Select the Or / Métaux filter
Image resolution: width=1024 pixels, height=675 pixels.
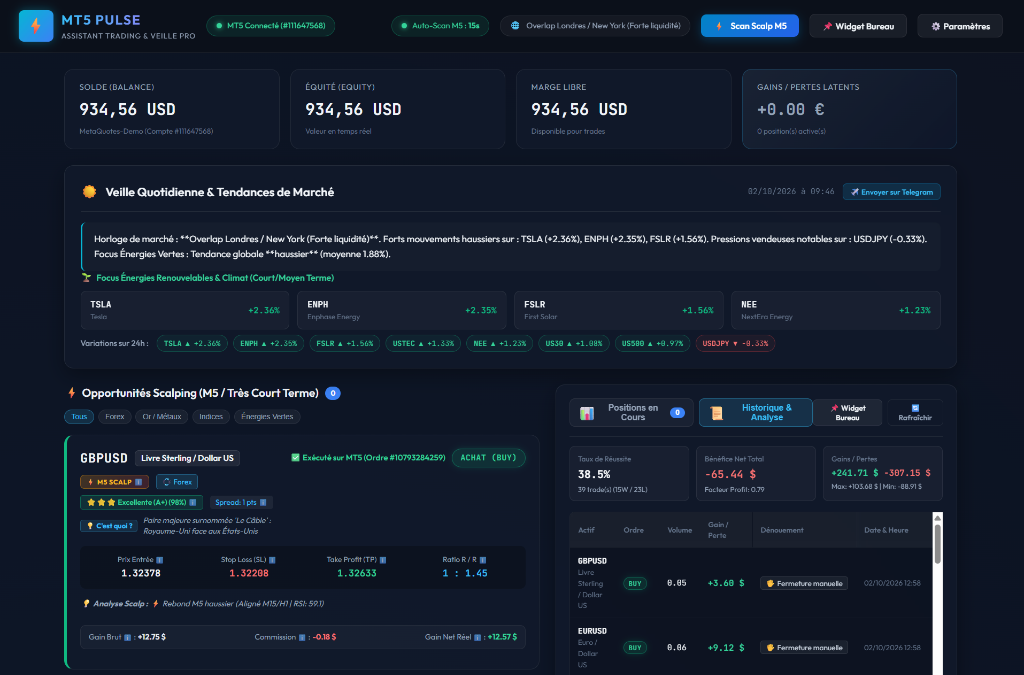point(162,416)
